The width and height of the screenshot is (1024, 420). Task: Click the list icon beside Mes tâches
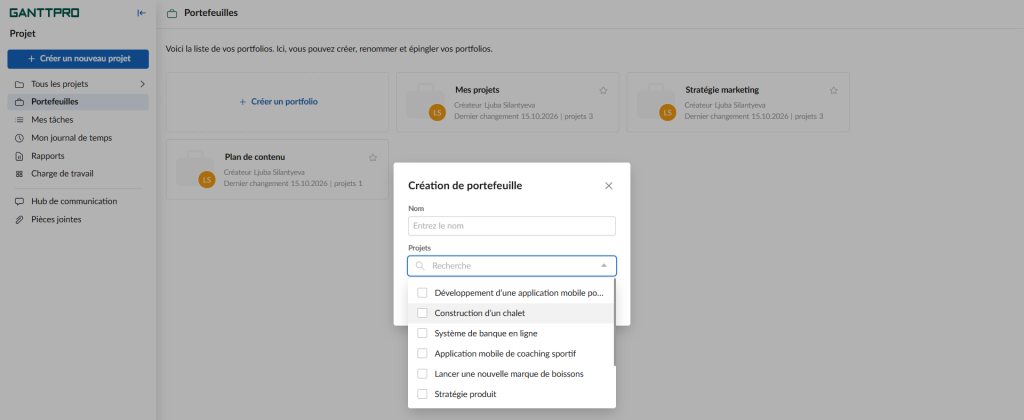19,120
